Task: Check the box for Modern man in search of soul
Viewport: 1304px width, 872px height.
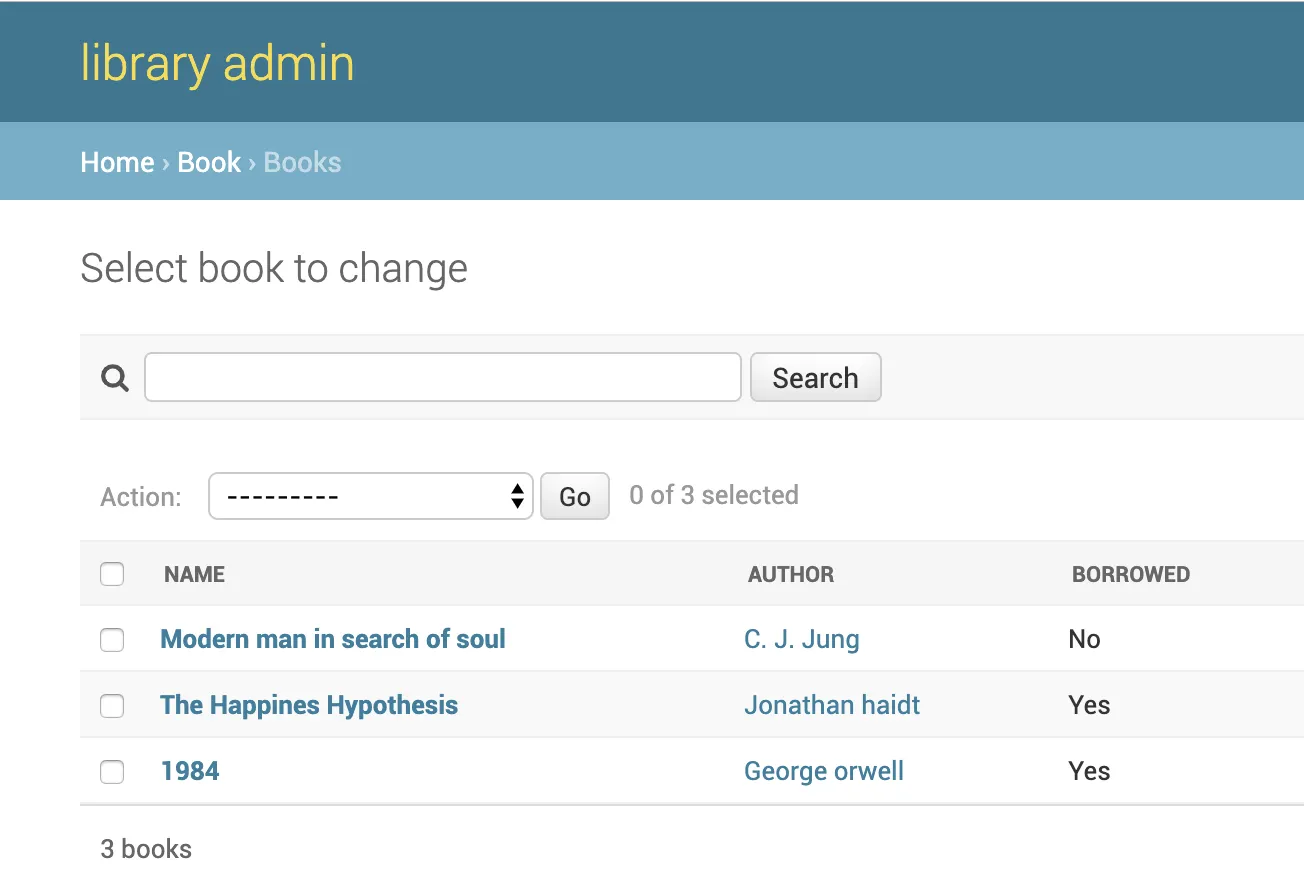Action: (112, 640)
